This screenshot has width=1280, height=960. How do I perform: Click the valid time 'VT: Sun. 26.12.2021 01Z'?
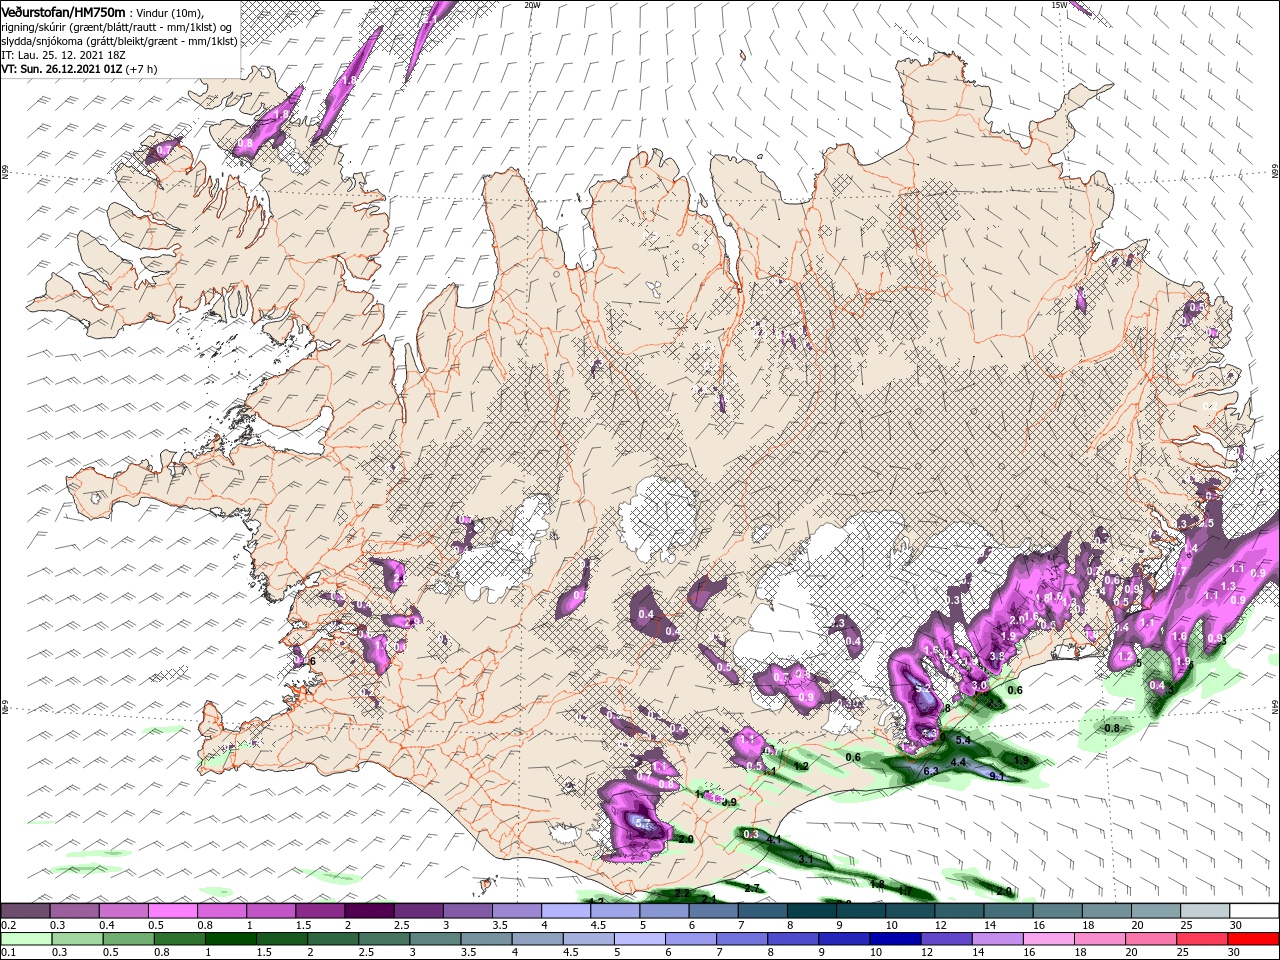click(x=62, y=69)
